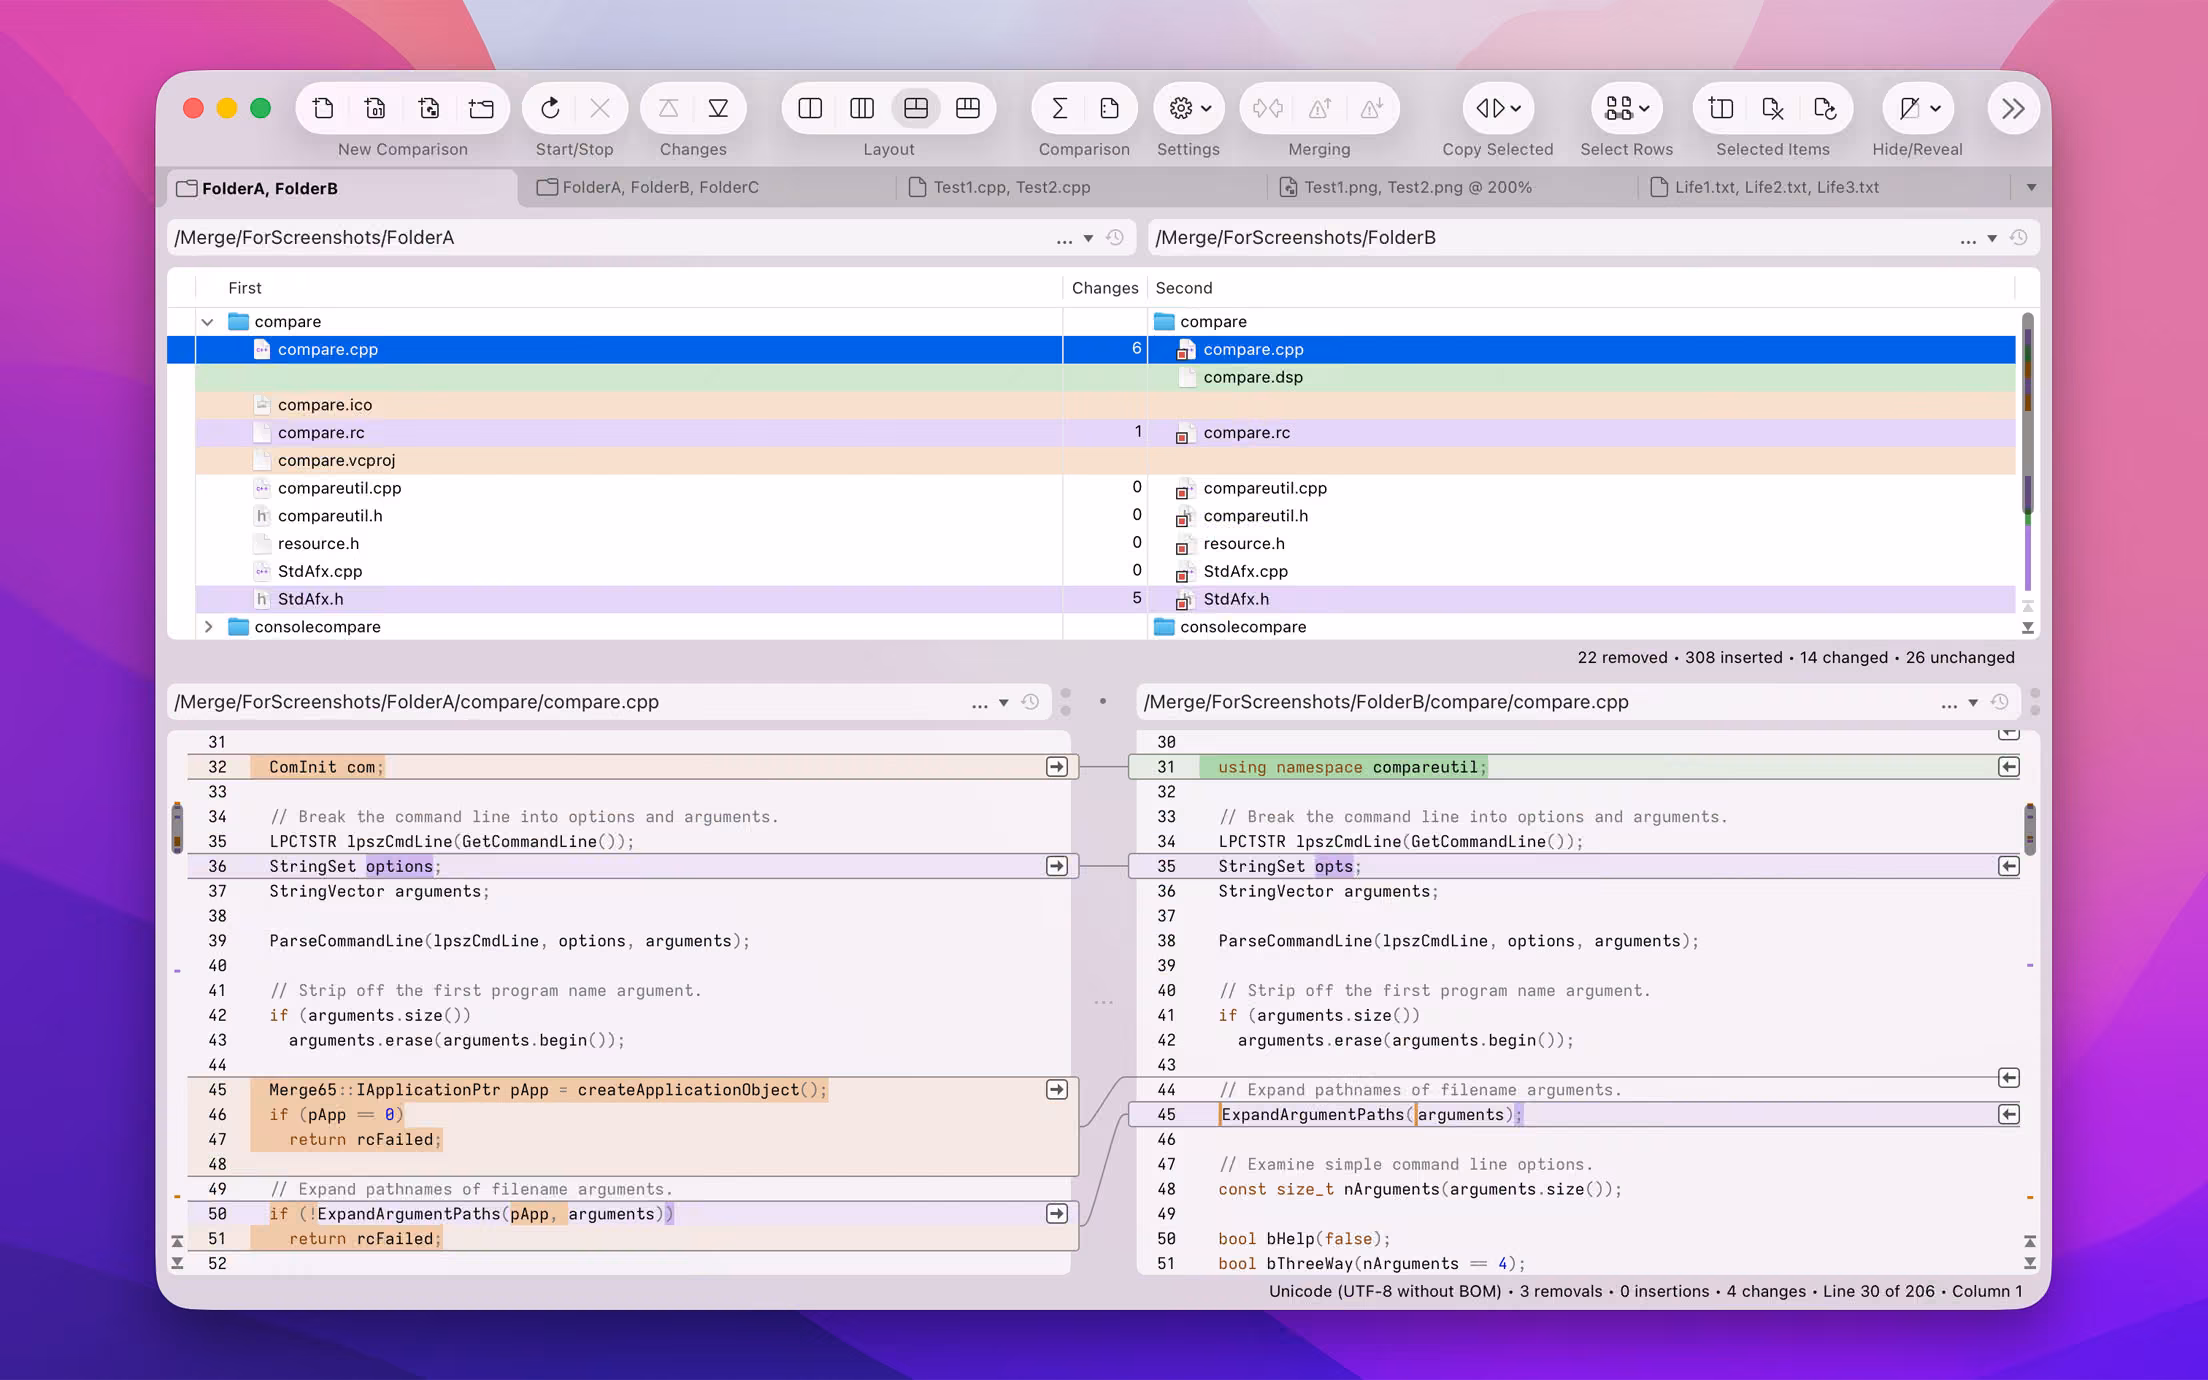Click the delete selected items icon
The height and width of the screenshot is (1380, 2208).
point(1773,108)
